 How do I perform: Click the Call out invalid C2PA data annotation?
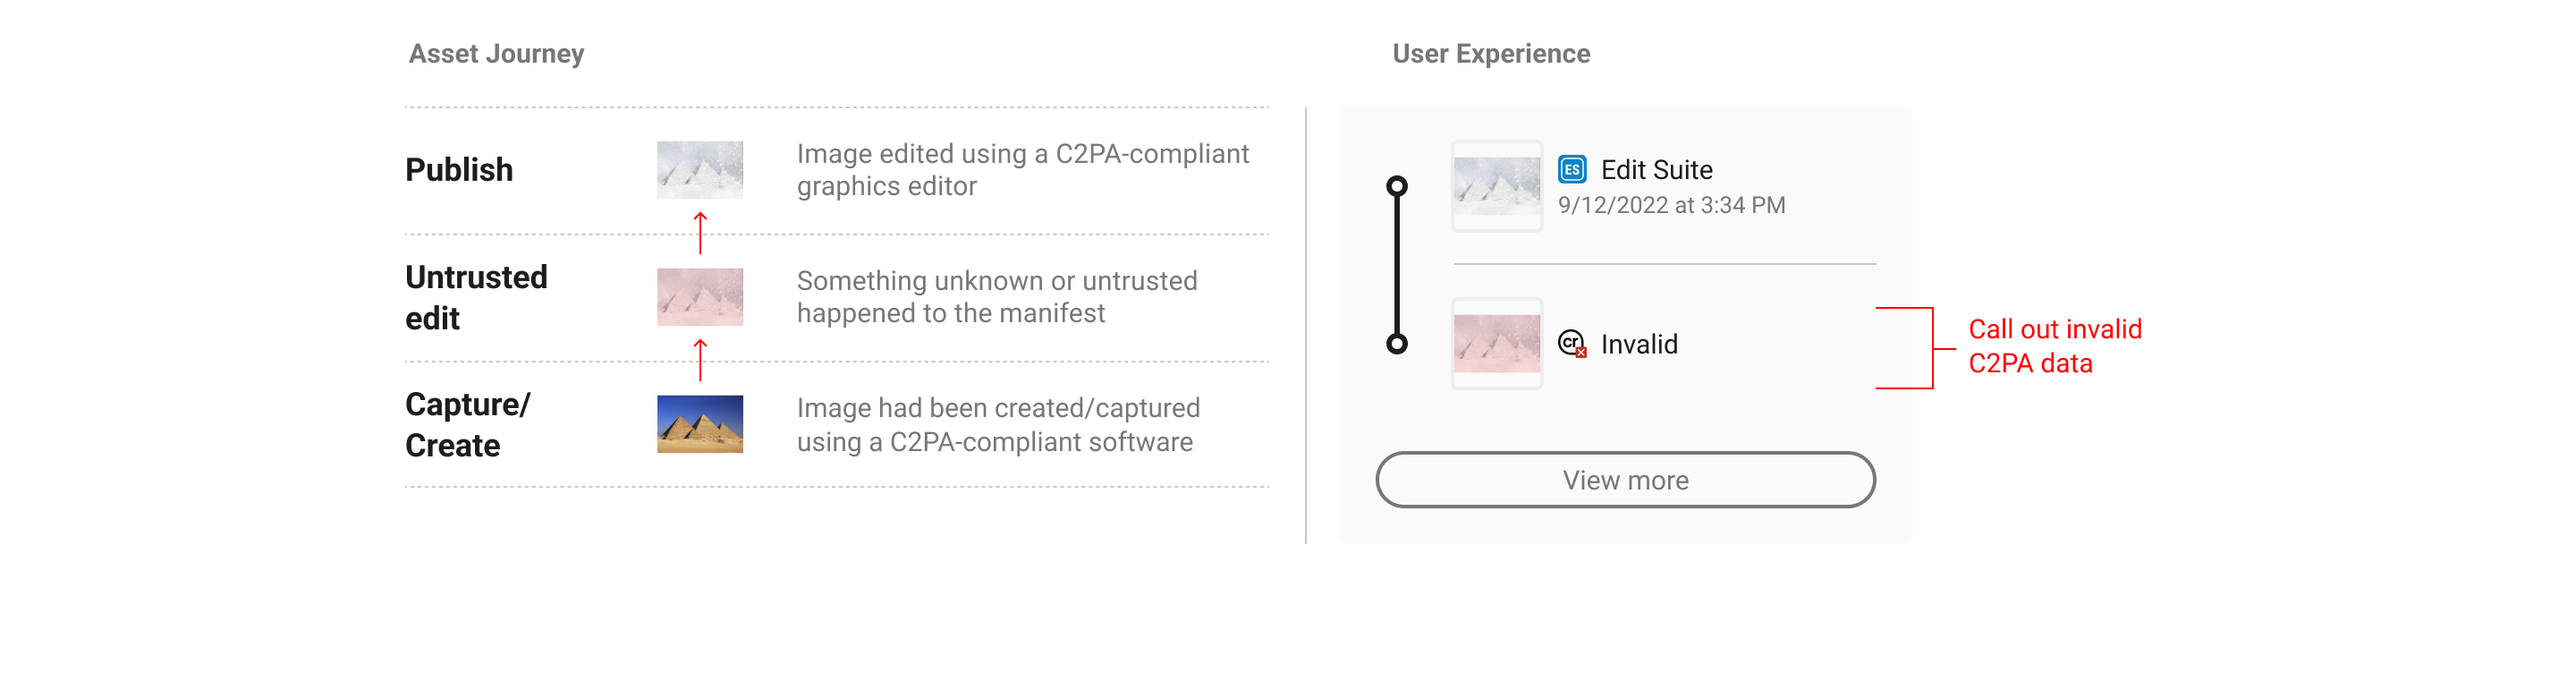[x=2054, y=346]
